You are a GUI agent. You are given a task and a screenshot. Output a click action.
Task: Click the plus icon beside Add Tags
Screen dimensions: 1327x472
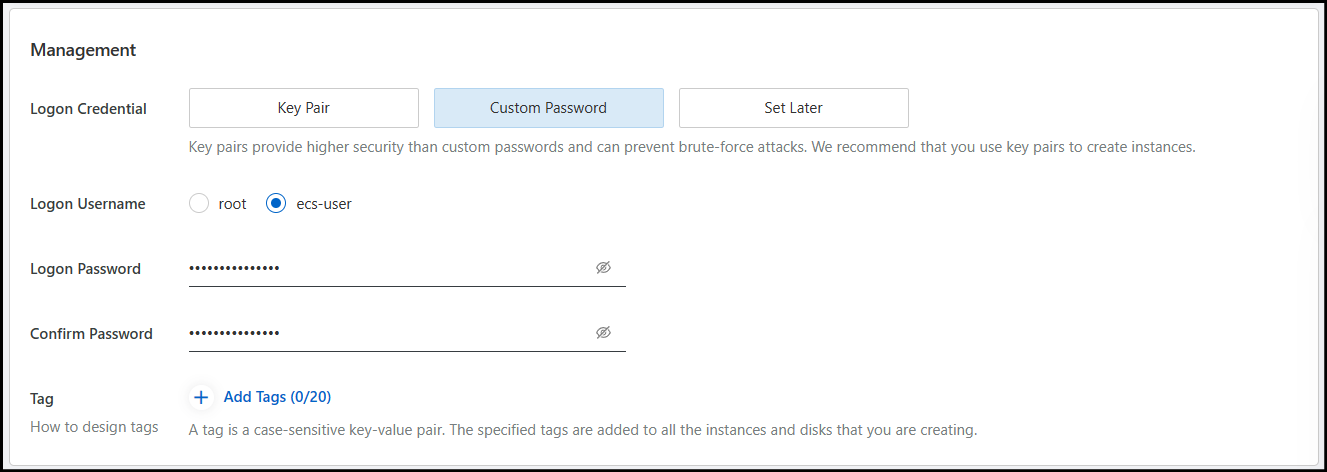click(x=201, y=398)
